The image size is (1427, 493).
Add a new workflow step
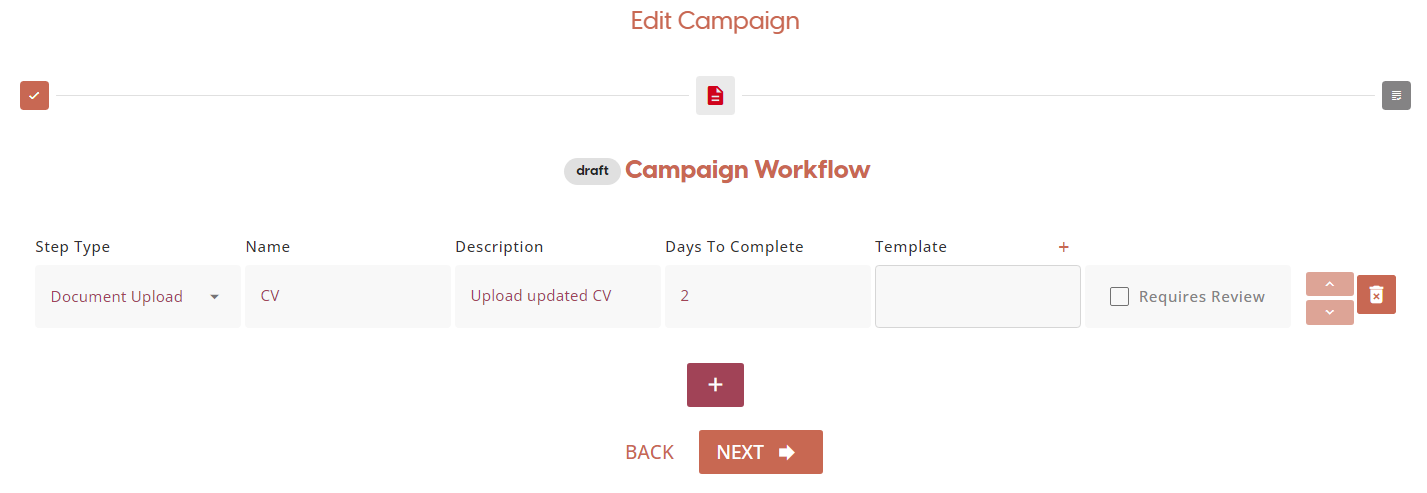(715, 385)
